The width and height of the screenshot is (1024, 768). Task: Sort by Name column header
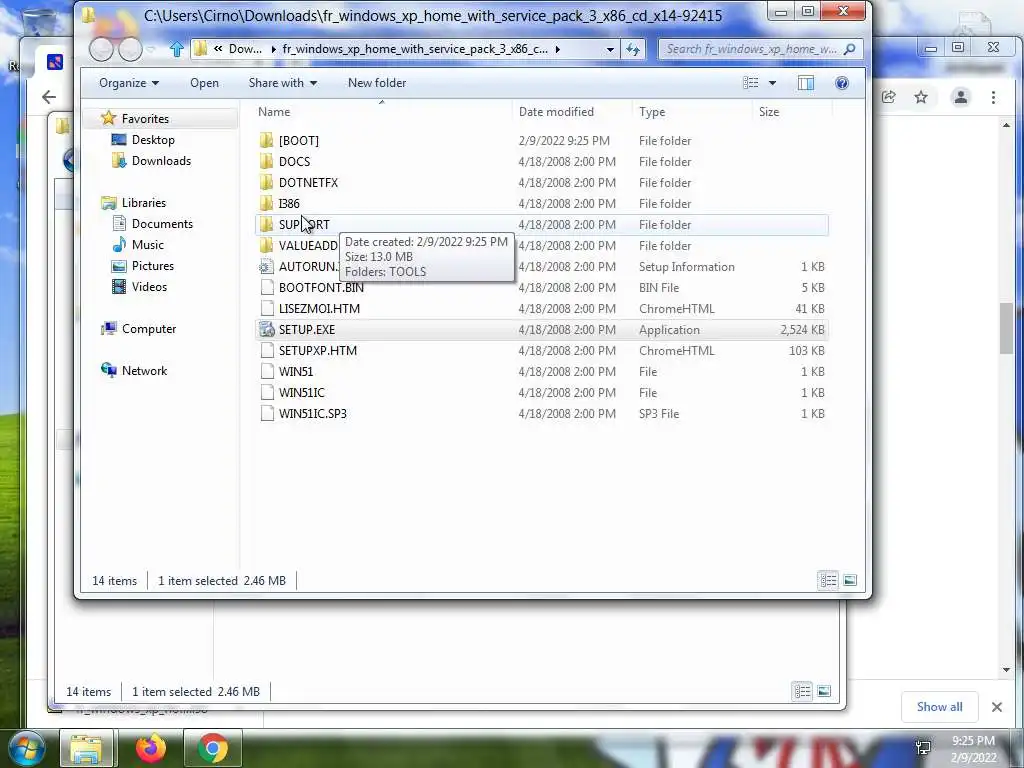click(382, 112)
